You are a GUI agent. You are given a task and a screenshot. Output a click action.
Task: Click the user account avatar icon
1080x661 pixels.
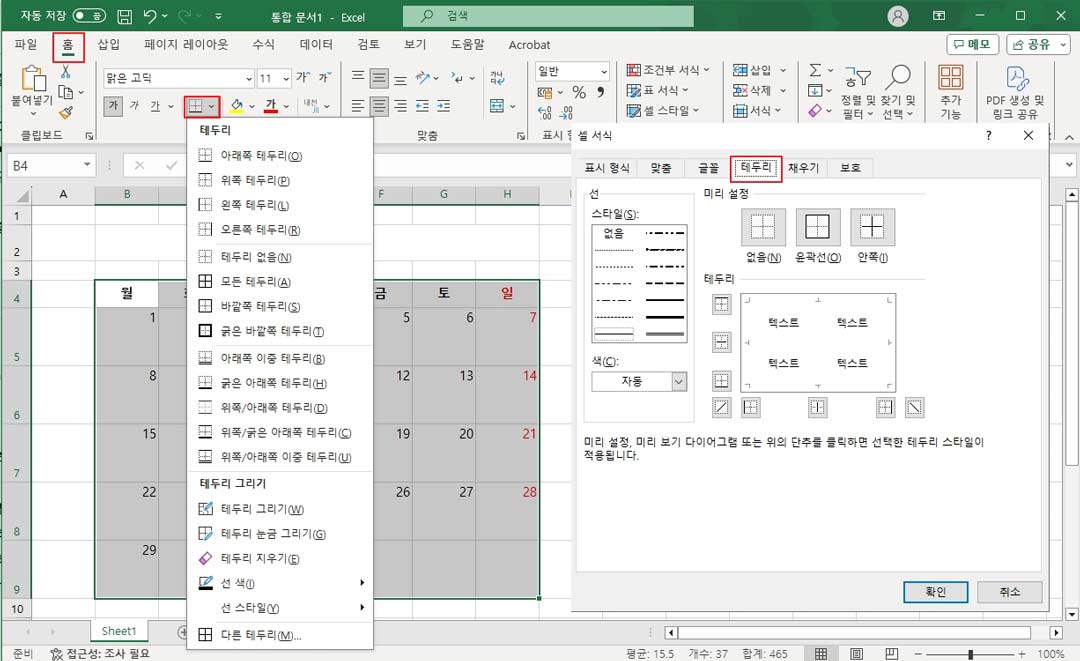coord(897,16)
